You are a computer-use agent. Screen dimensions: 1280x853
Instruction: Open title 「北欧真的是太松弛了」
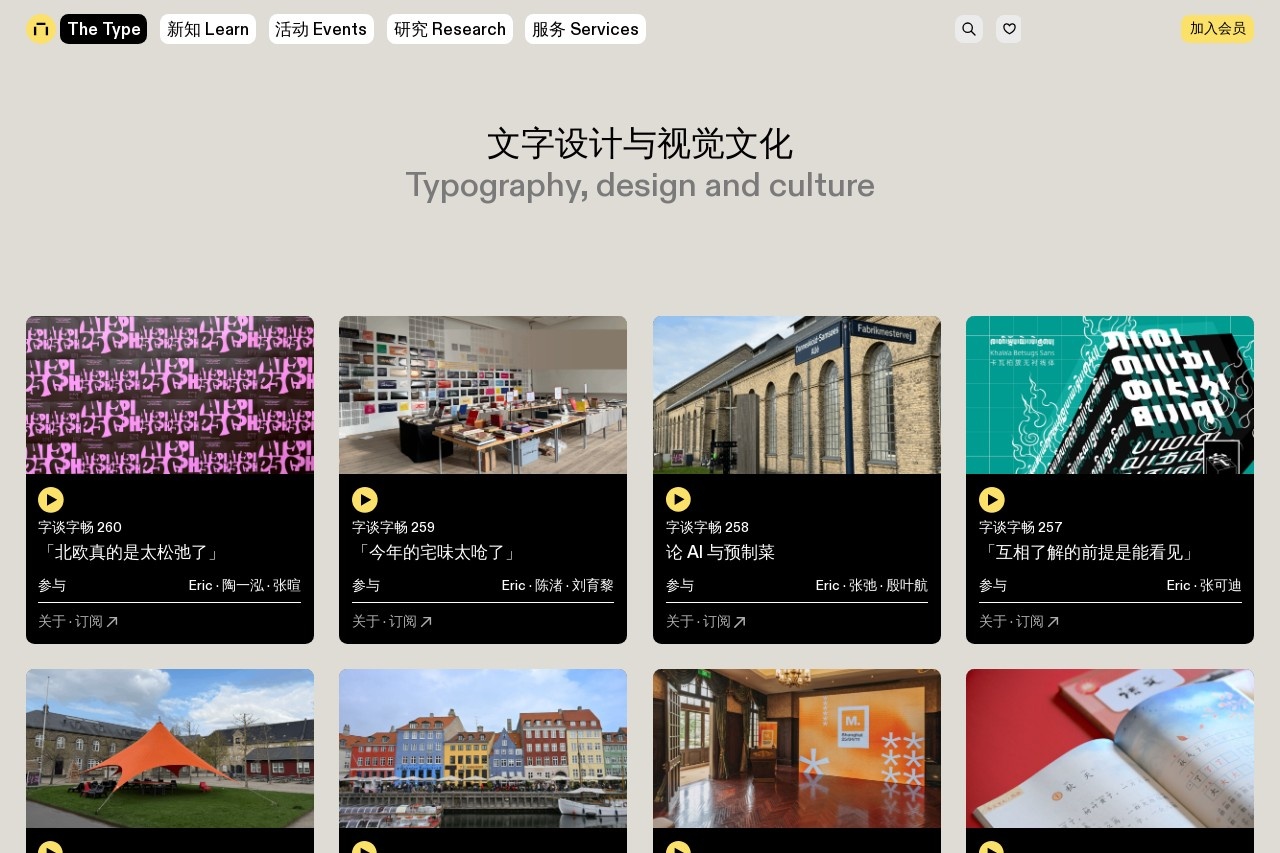(129, 552)
